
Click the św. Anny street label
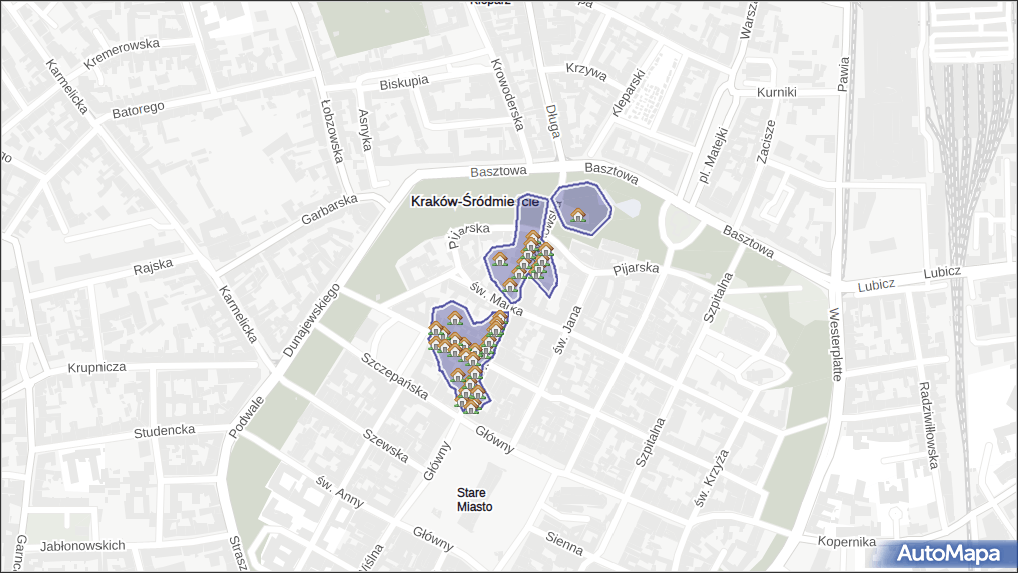tap(340, 491)
